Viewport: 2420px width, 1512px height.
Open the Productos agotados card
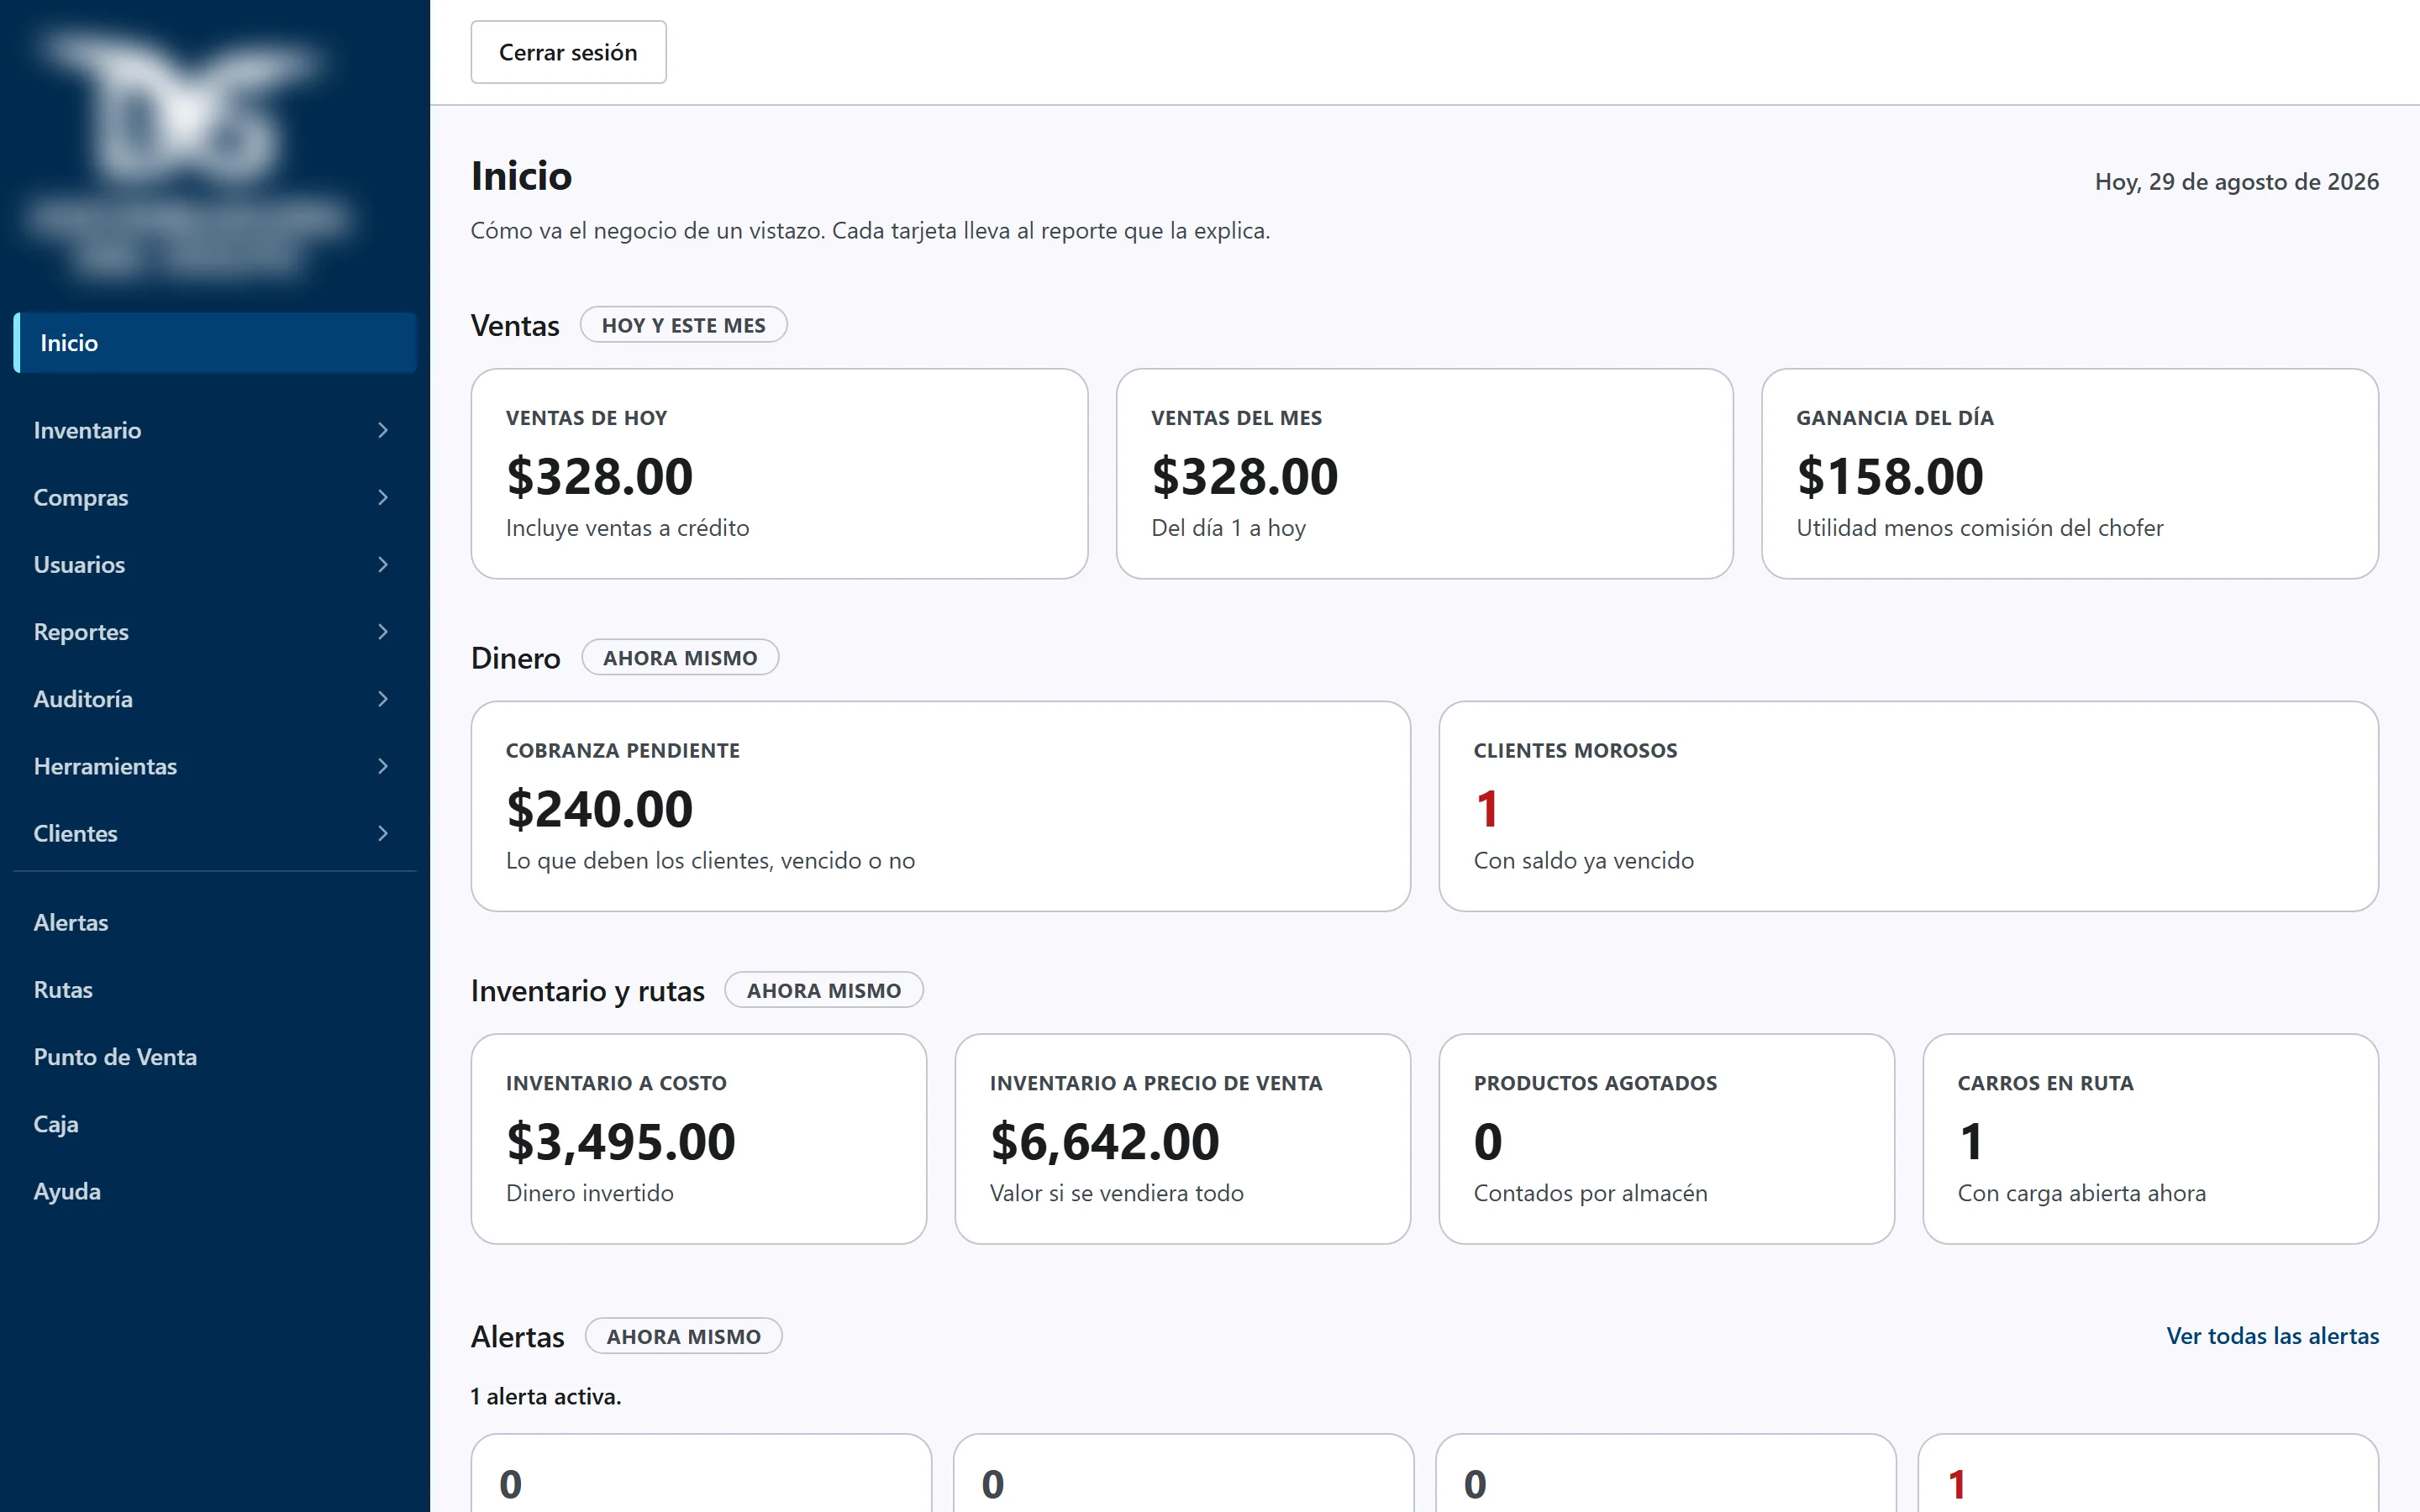1666,1139
